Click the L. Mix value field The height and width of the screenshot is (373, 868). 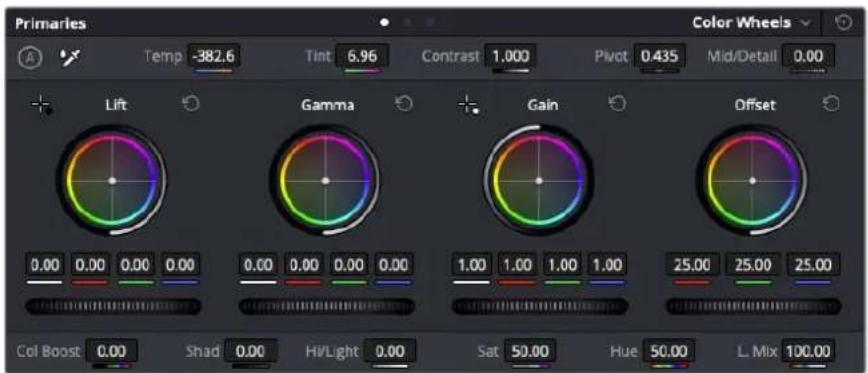pyautogui.click(x=809, y=351)
